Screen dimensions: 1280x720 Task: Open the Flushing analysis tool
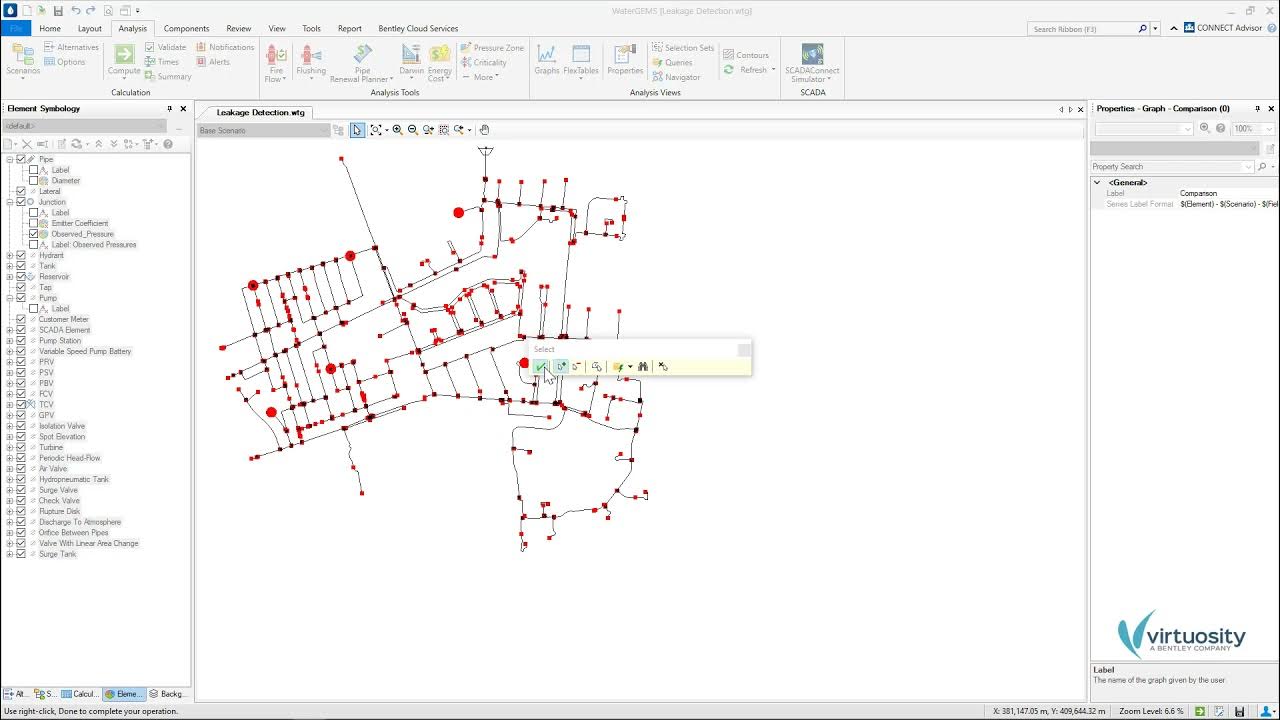point(311,62)
